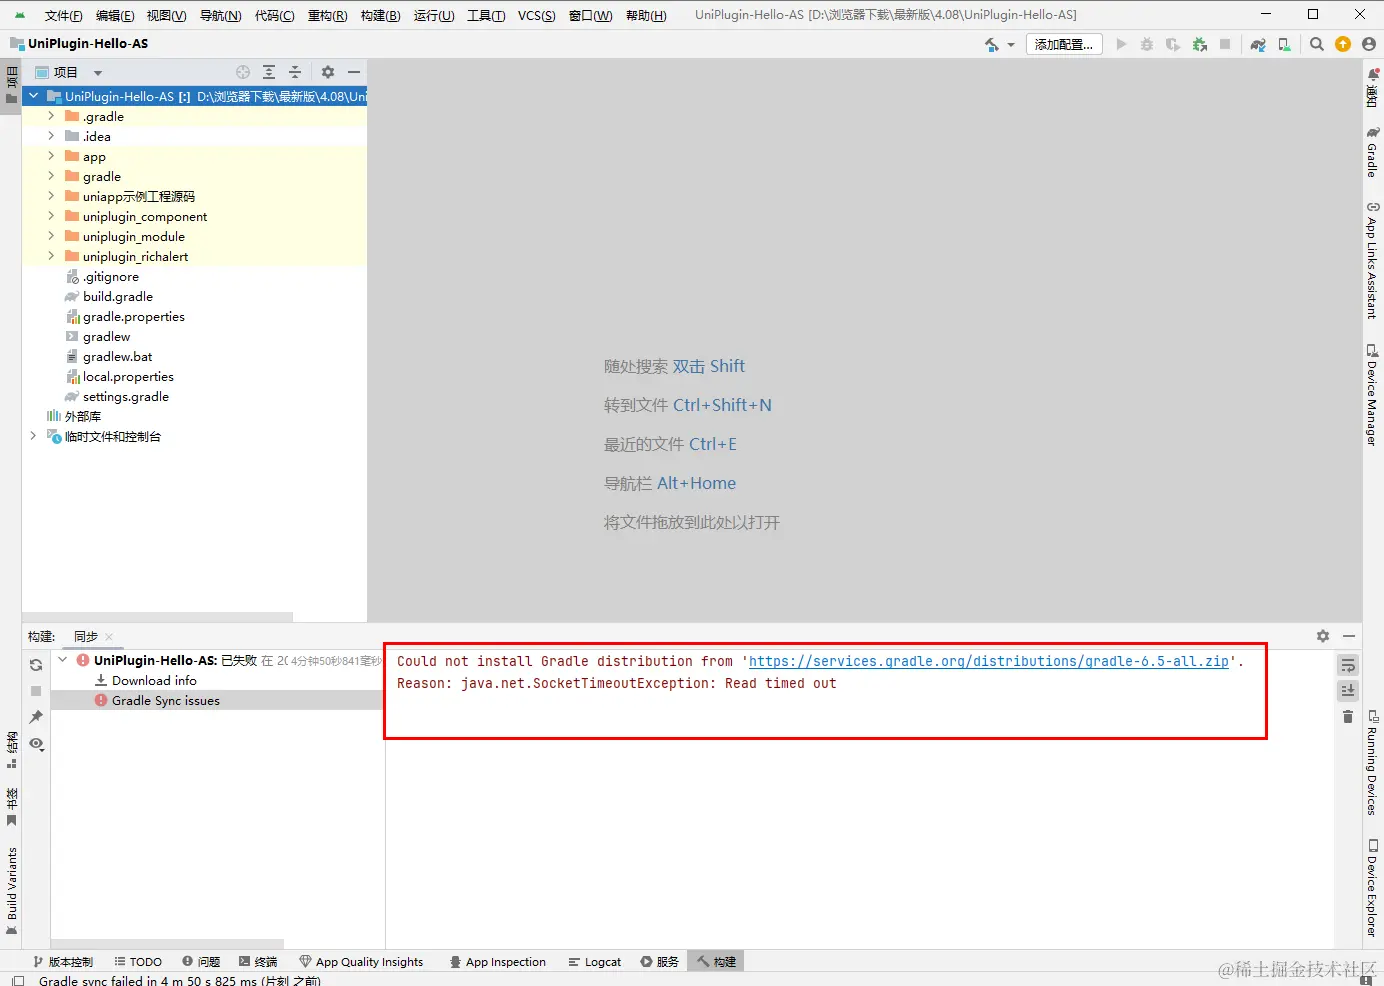The image size is (1384, 986).
Task: Expand the uniplugin_richalert folder
Action: 51,256
